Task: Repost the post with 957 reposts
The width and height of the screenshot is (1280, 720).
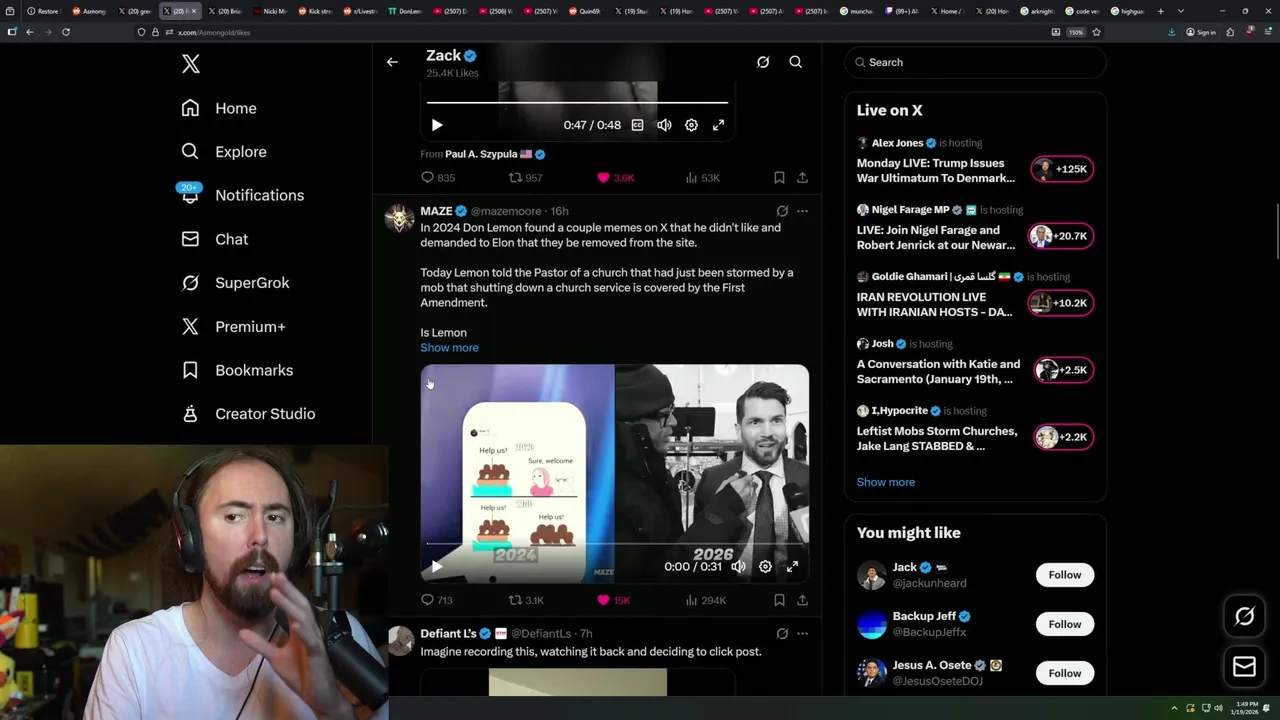Action: click(x=525, y=178)
